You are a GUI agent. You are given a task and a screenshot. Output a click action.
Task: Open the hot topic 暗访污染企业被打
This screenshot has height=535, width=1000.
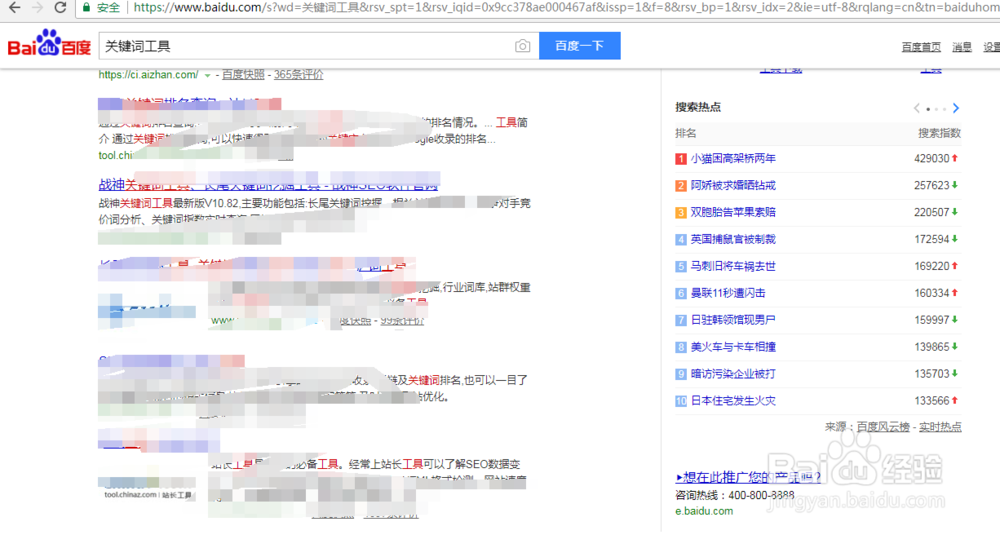733,374
